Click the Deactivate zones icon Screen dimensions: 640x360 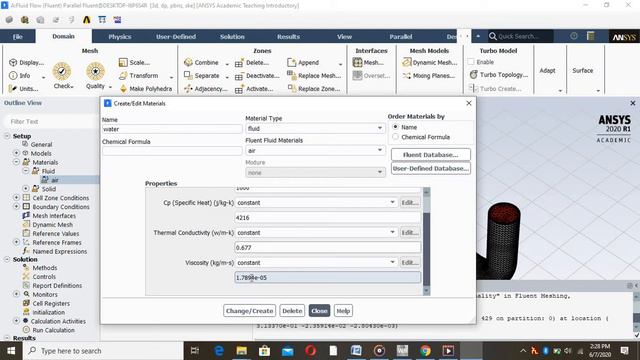click(x=239, y=76)
